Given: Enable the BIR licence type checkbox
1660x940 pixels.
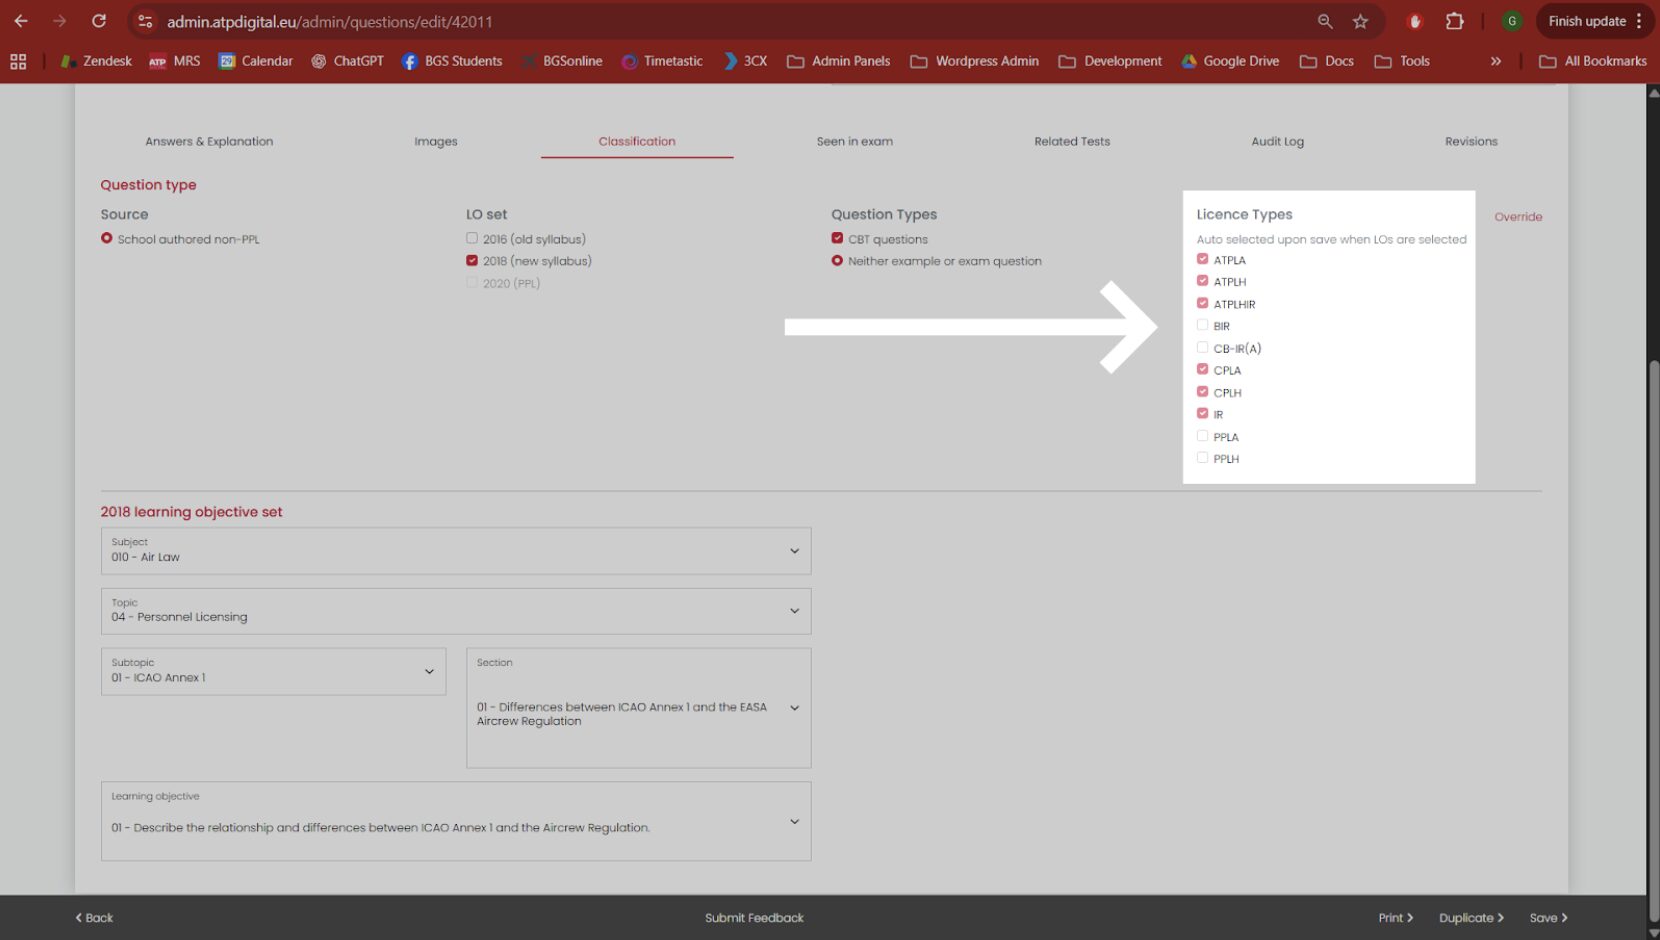Looking at the screenshot, I should (1202, 325).
